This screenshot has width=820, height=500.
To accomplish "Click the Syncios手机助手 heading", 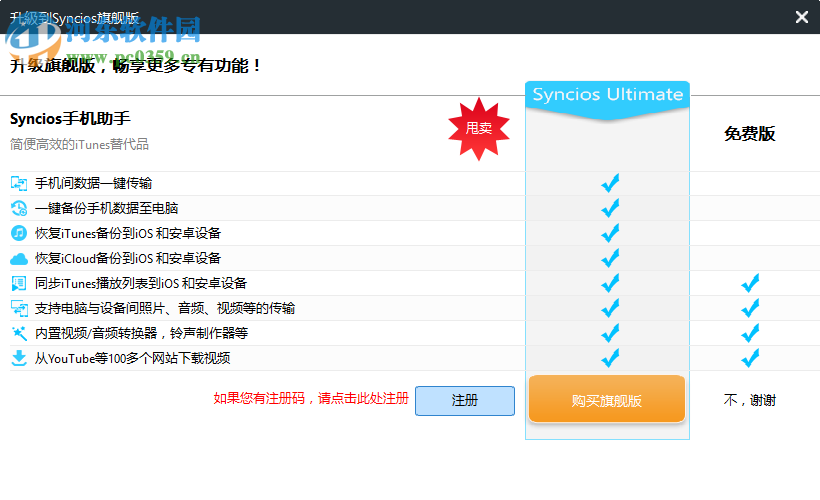I will pyautogui.click(x=70, y=119).
